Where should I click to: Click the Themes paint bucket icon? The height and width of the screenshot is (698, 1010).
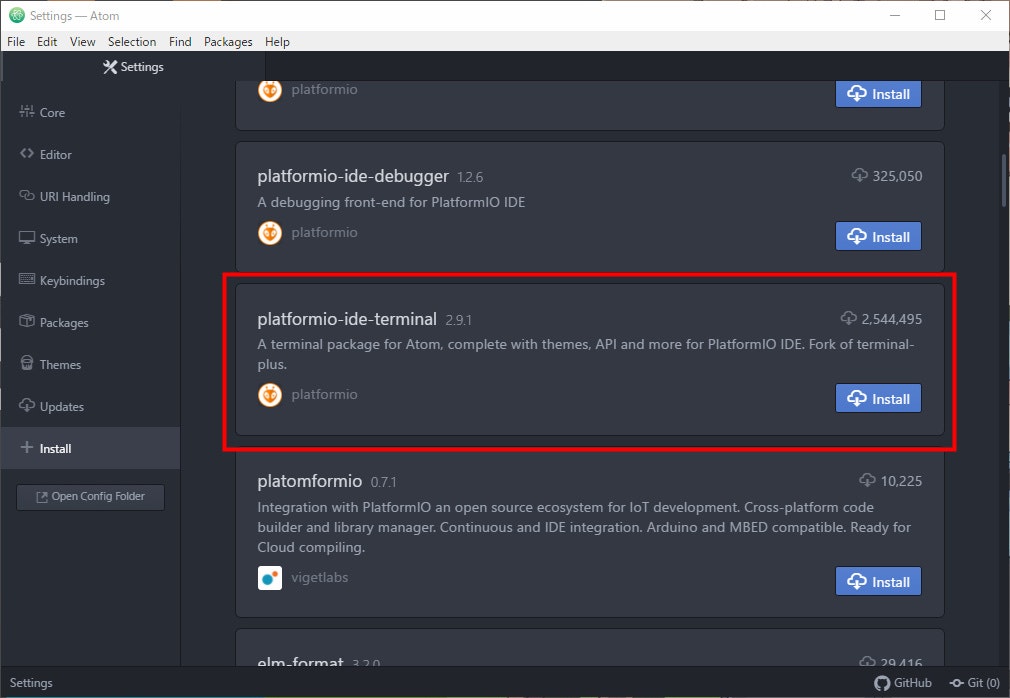click(26, 363)
